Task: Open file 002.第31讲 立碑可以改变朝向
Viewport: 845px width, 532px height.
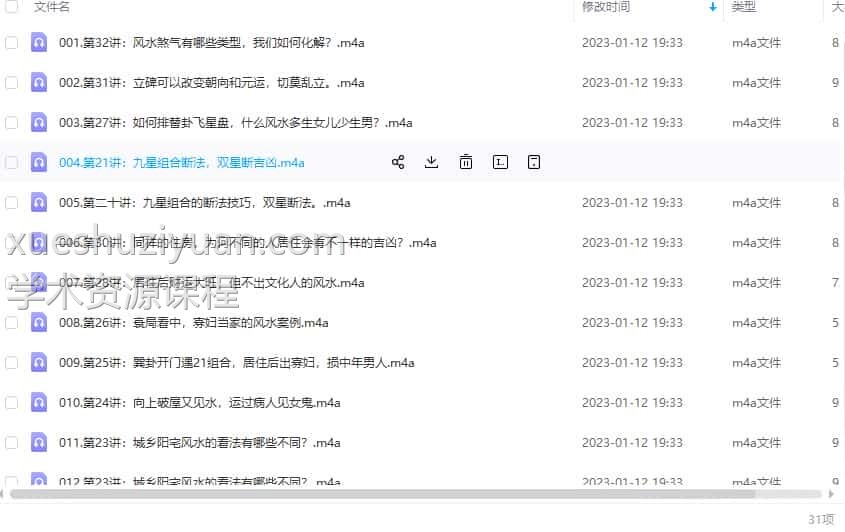Action: (211, 83)
